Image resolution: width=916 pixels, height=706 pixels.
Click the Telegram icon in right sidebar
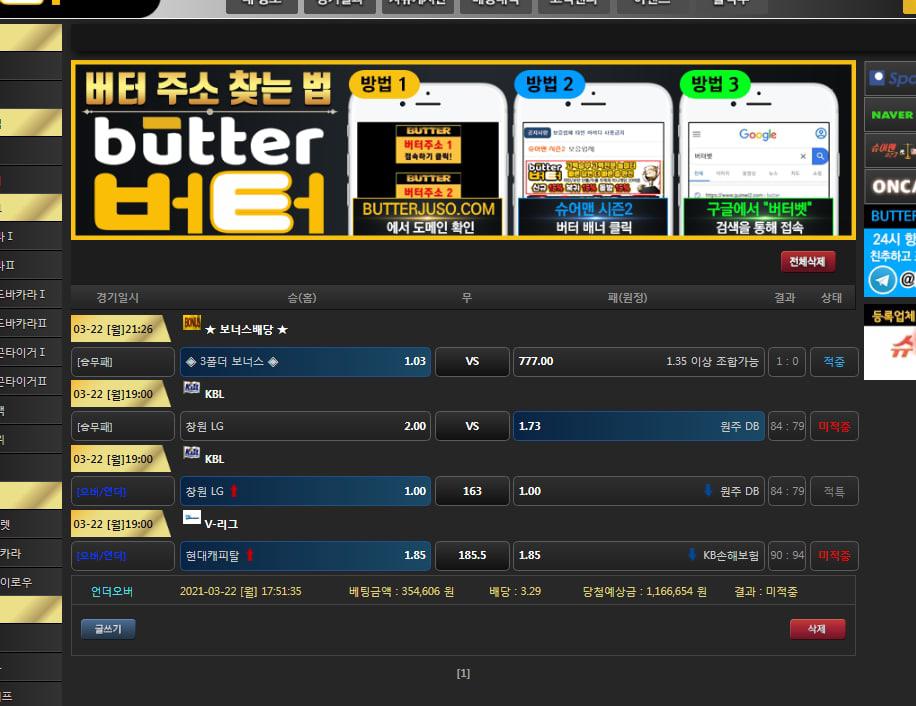pyautogui.click(x=882, y=280)
